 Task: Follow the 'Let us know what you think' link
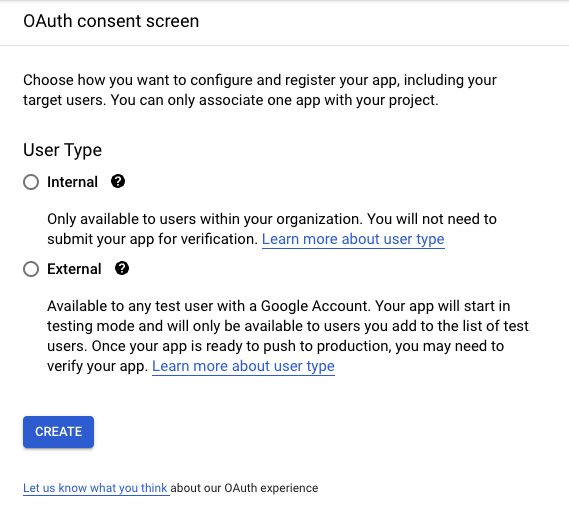pyautogui.click(x=95, y=488)
